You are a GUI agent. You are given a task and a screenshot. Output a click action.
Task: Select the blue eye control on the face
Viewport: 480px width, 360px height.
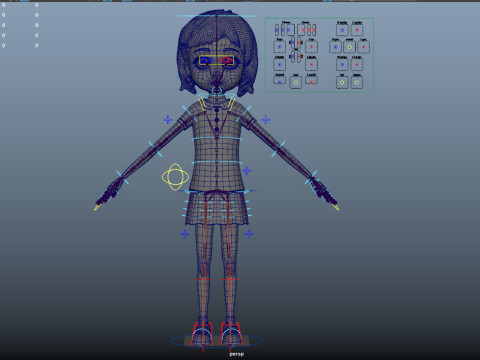(x=206, y=61)
